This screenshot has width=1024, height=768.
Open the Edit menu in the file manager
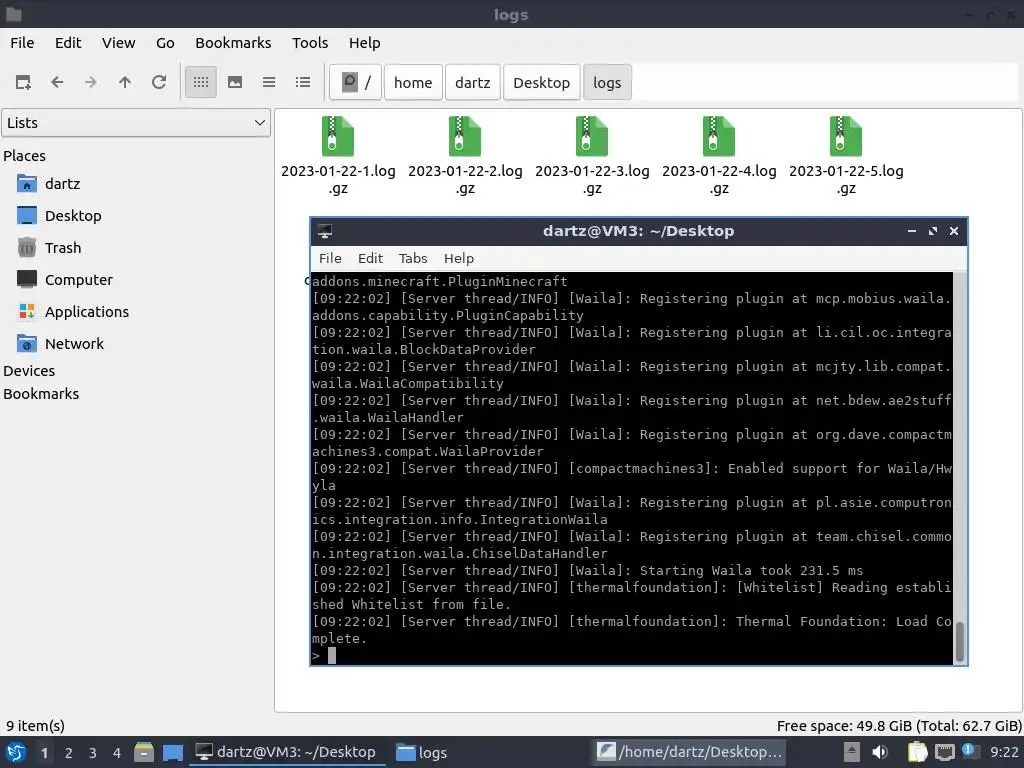(x=68, y=43)
